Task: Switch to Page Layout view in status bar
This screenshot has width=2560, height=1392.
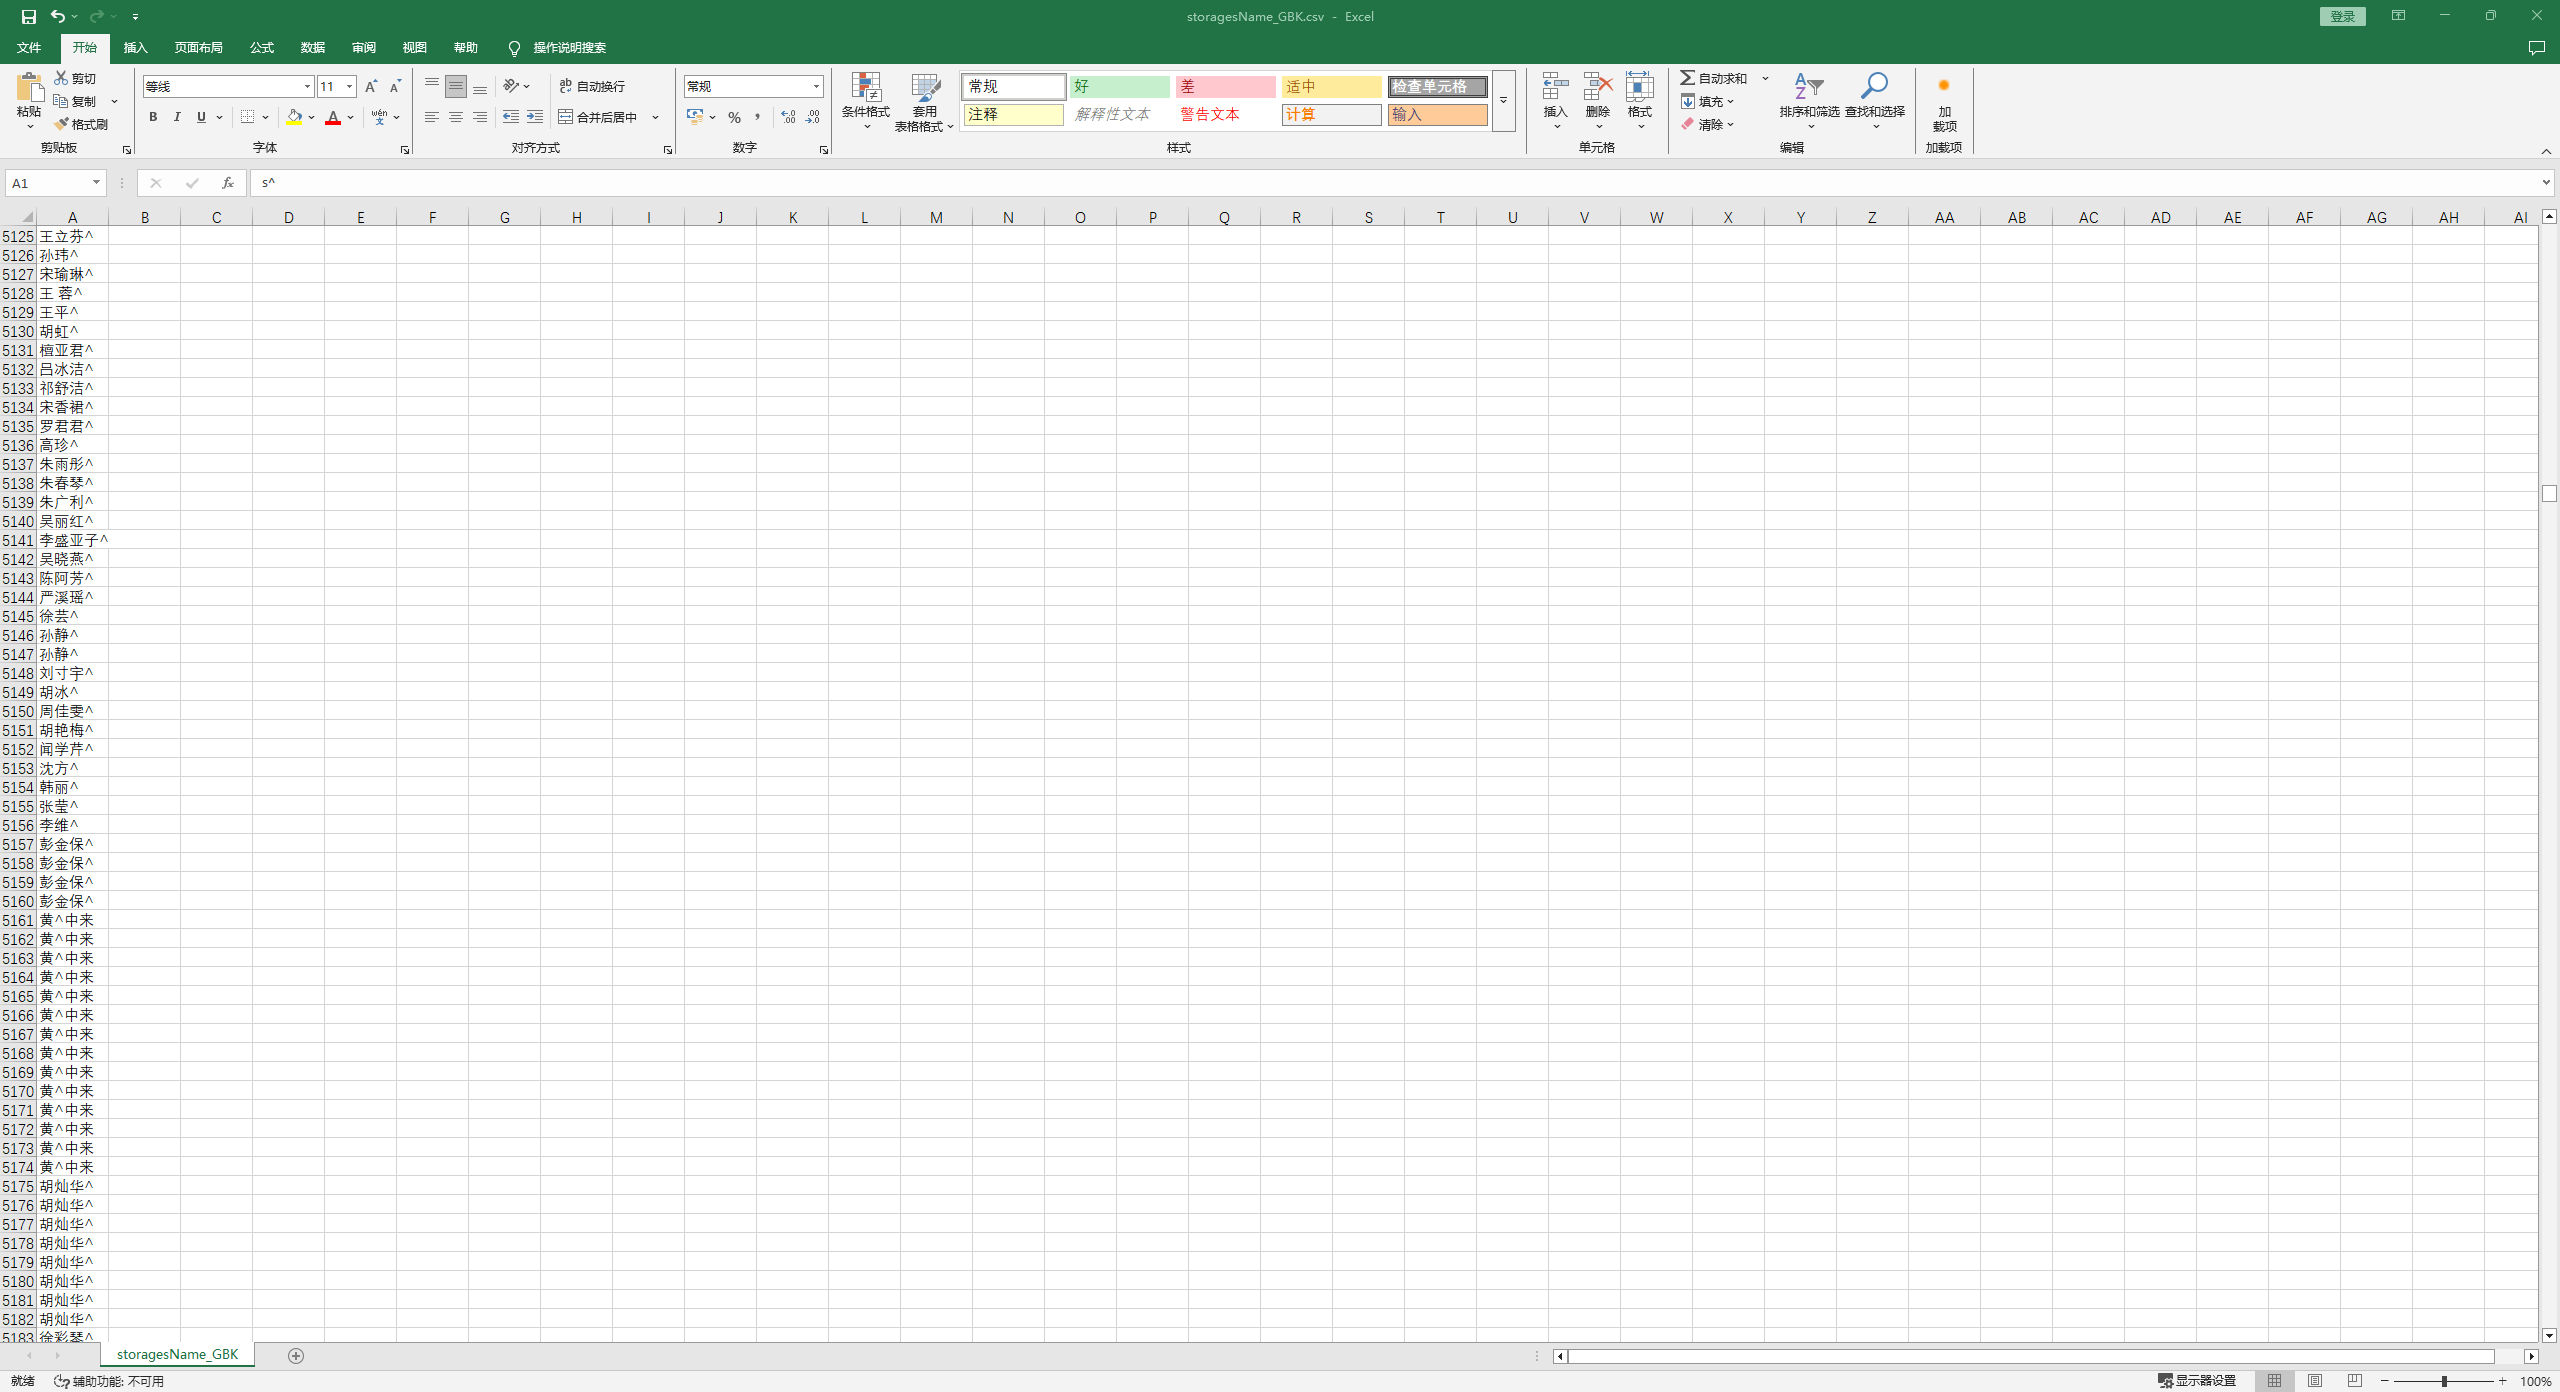Action: point(2315,1380)
